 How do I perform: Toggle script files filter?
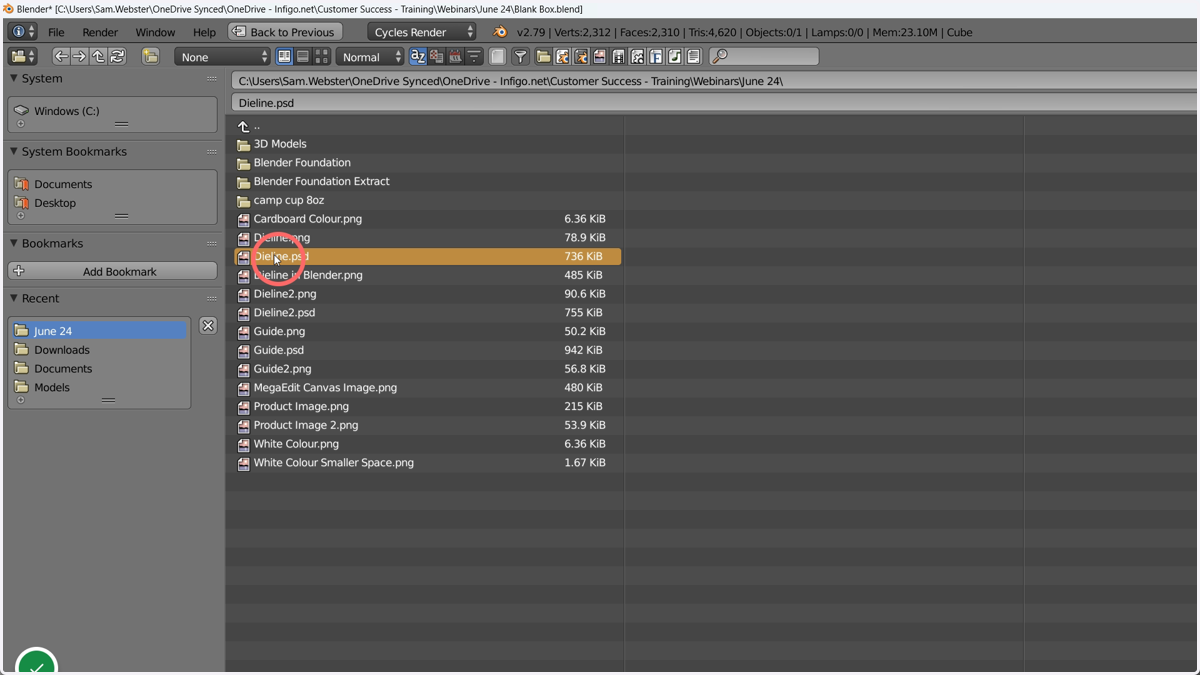click(x=637, y=57)
